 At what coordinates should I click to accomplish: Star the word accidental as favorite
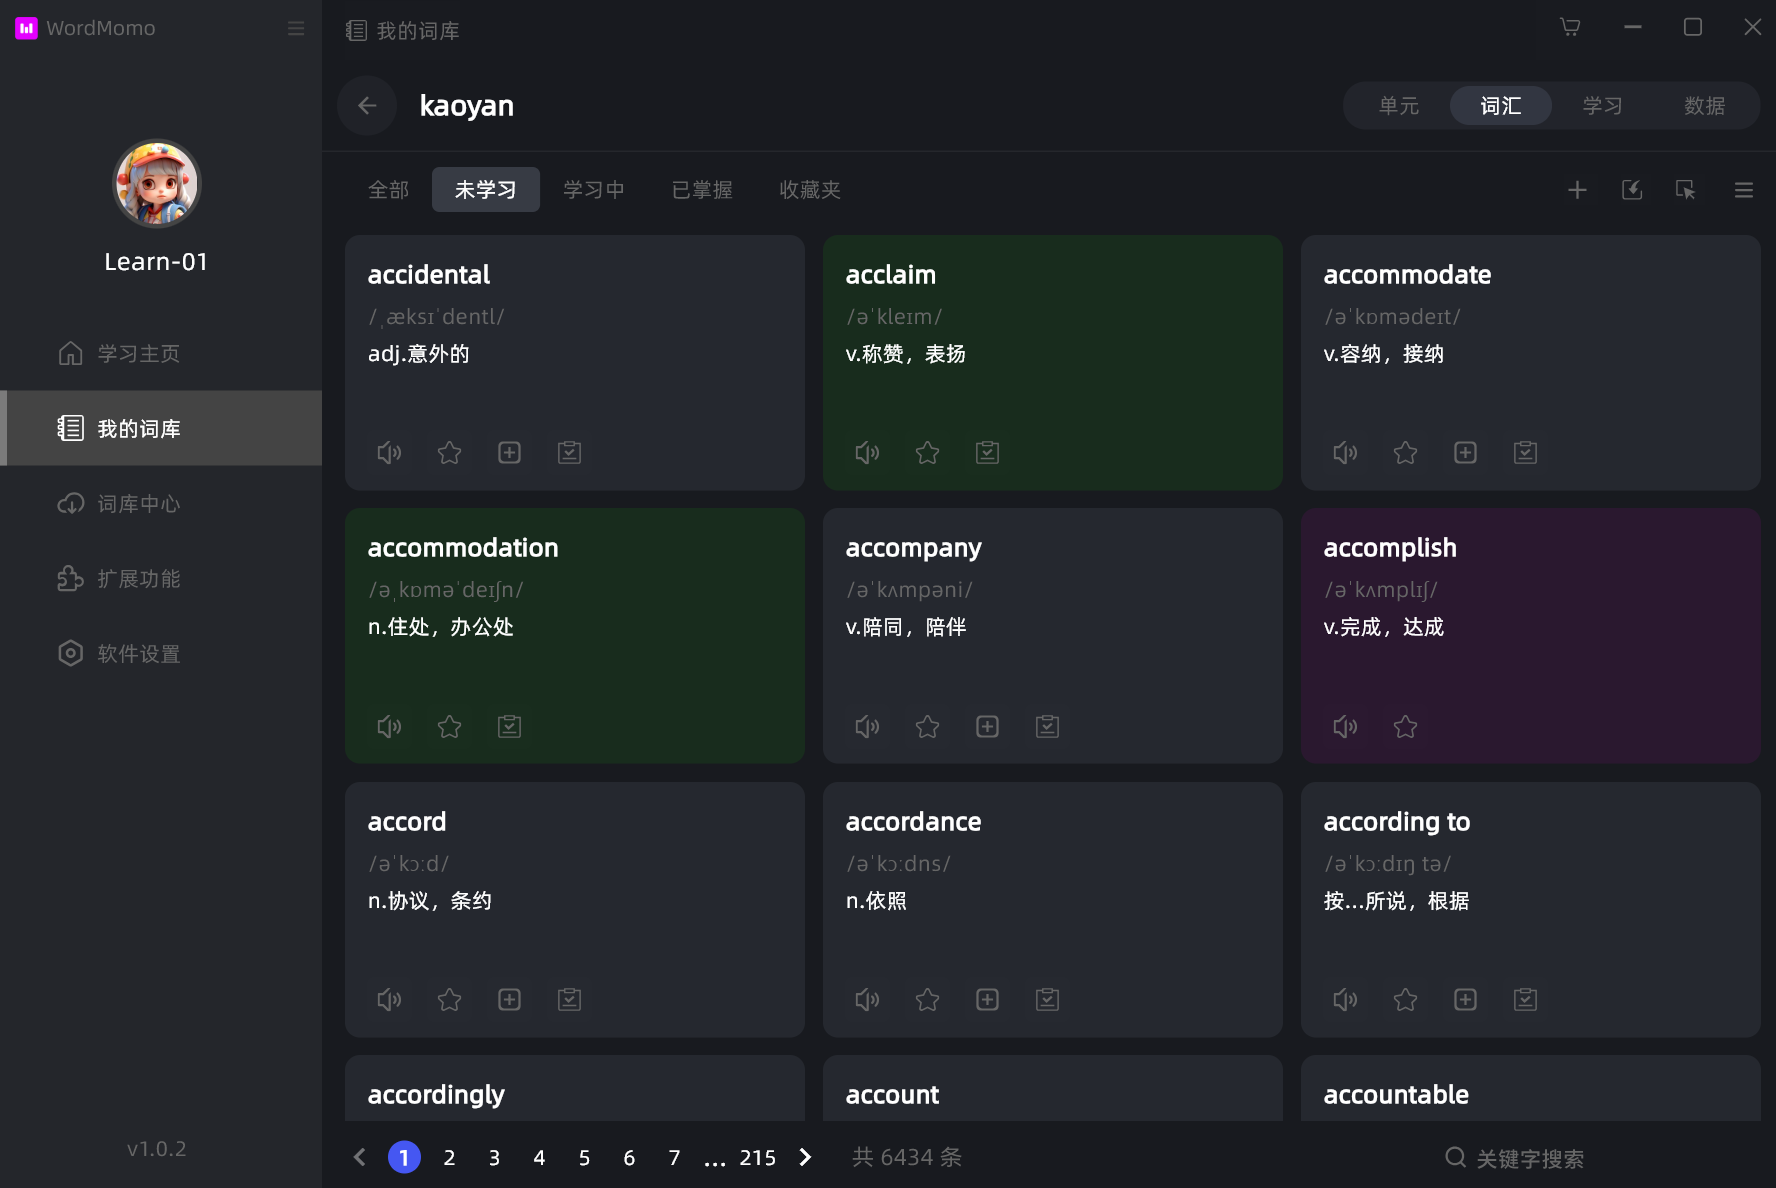[449, 453]
